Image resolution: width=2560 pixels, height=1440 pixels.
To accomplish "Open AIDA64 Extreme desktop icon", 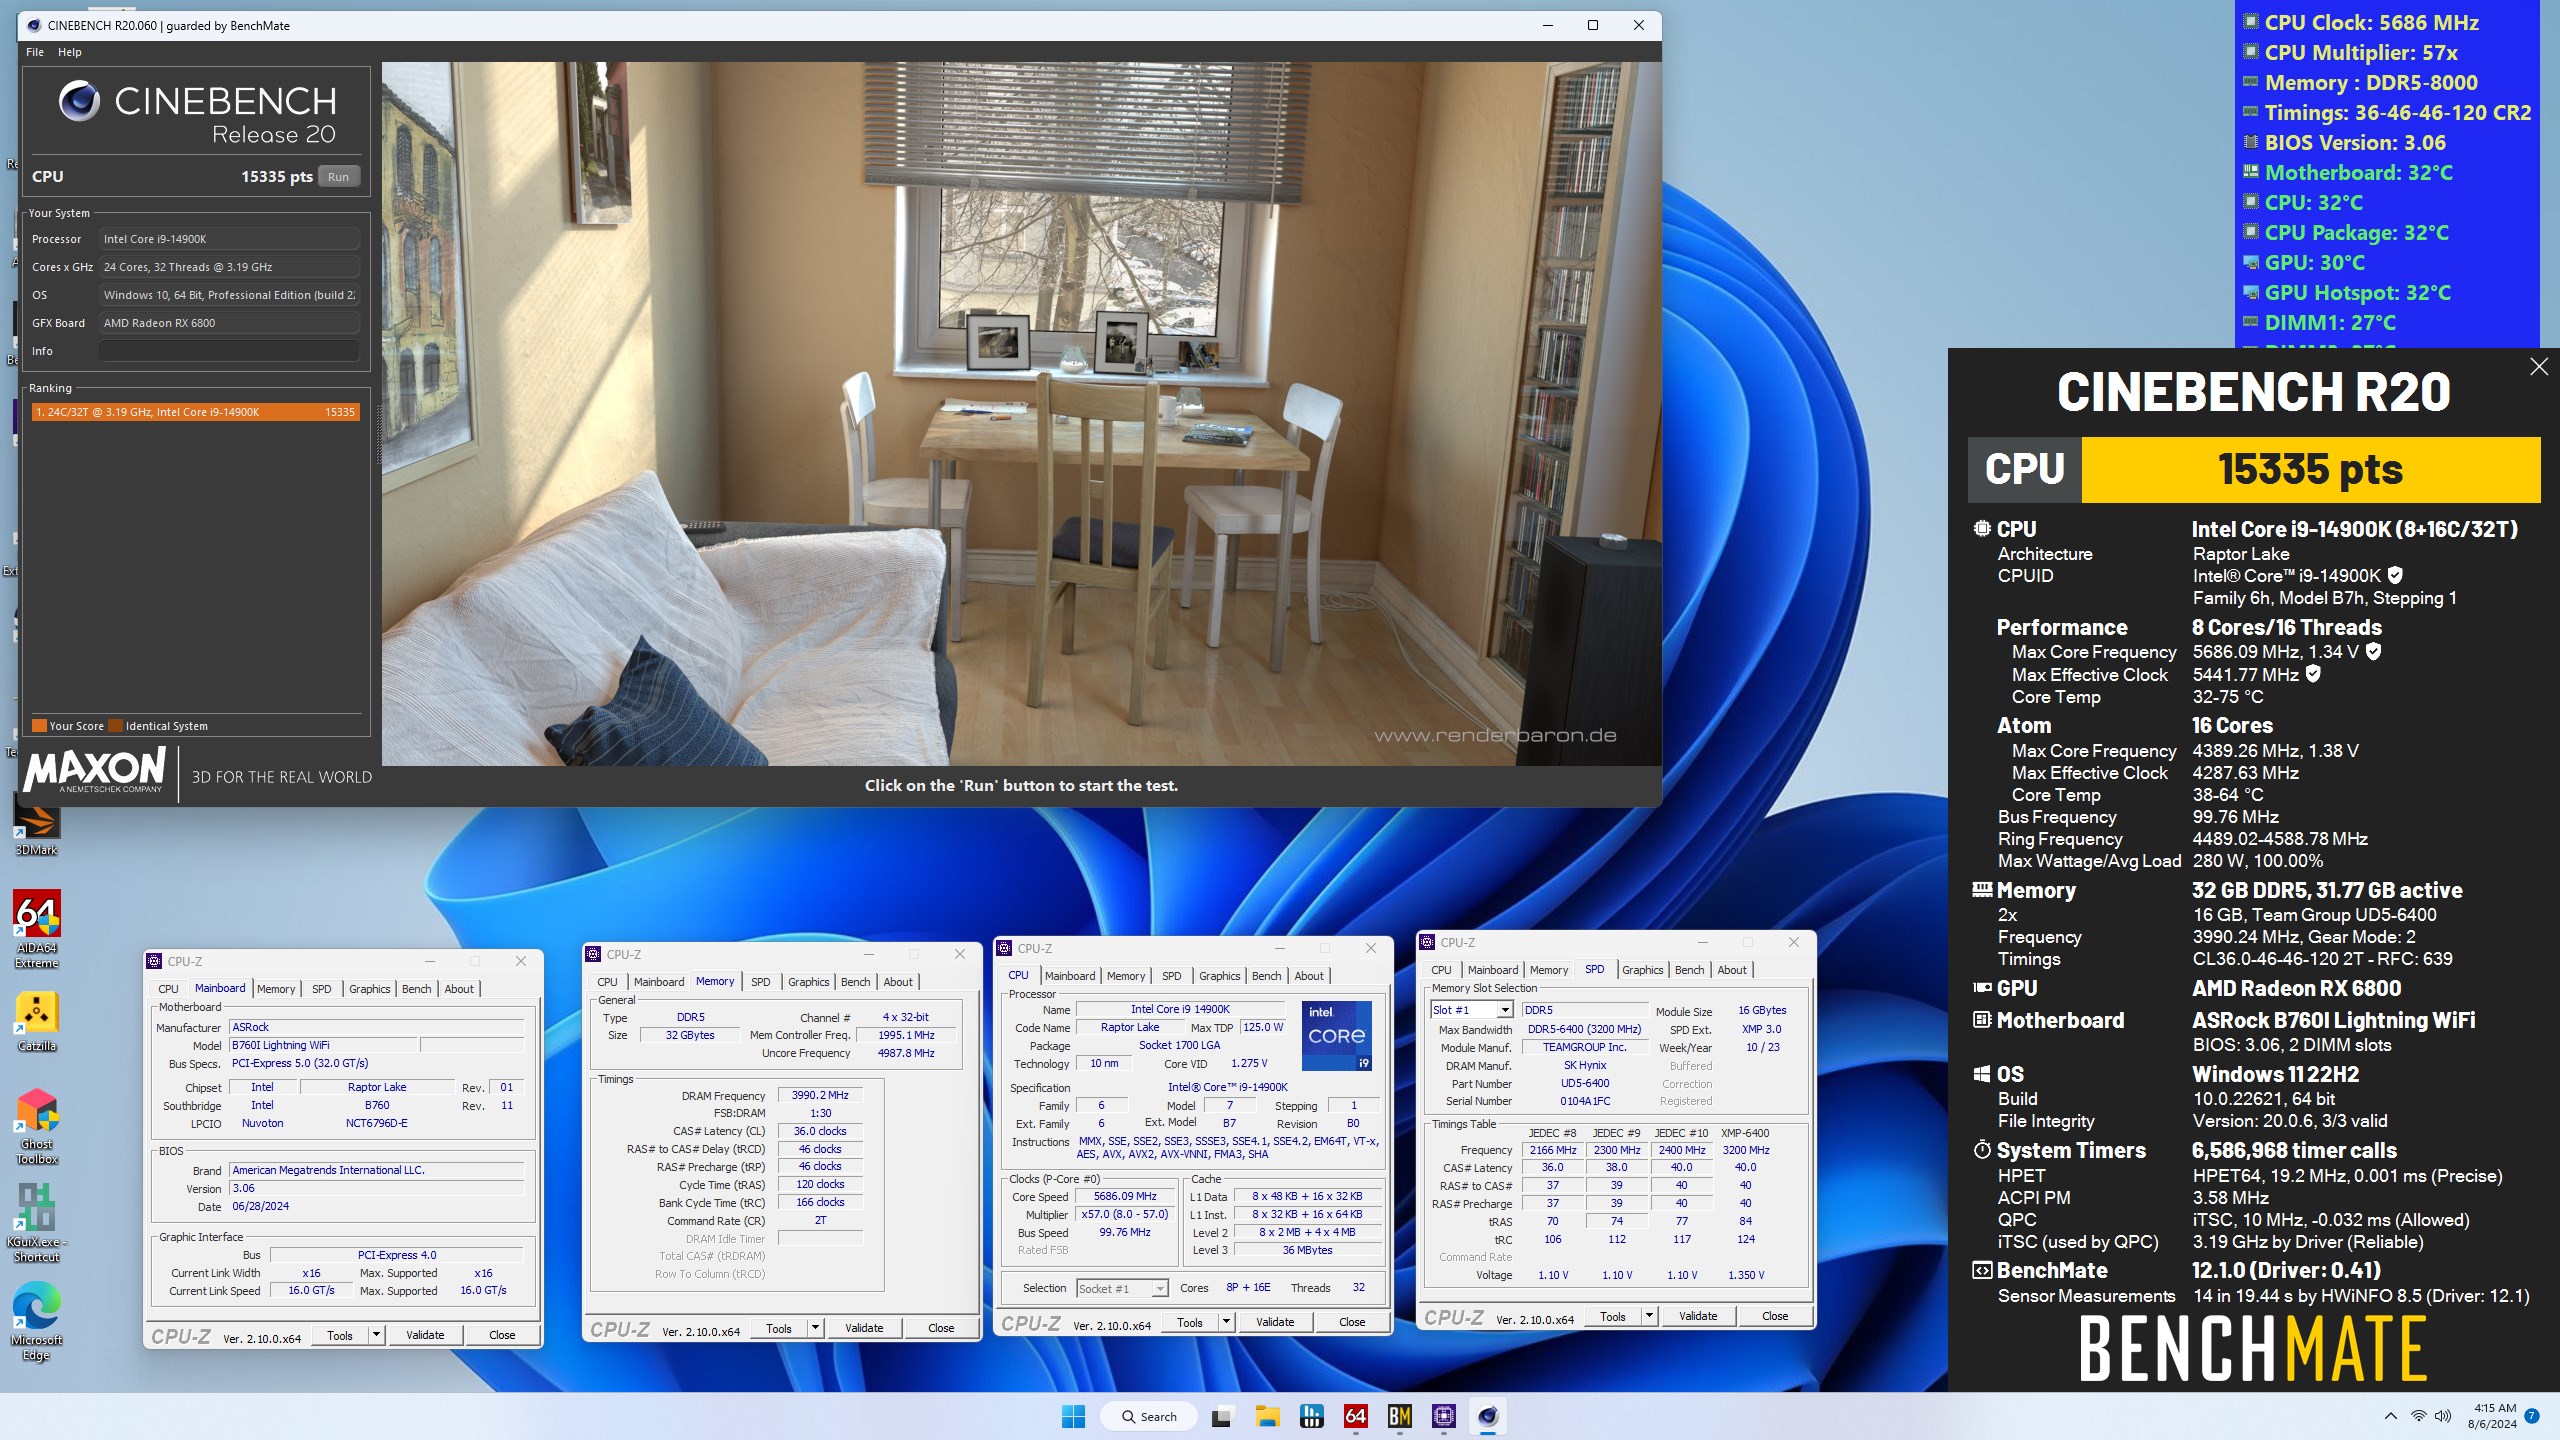I will click(36, 929).
